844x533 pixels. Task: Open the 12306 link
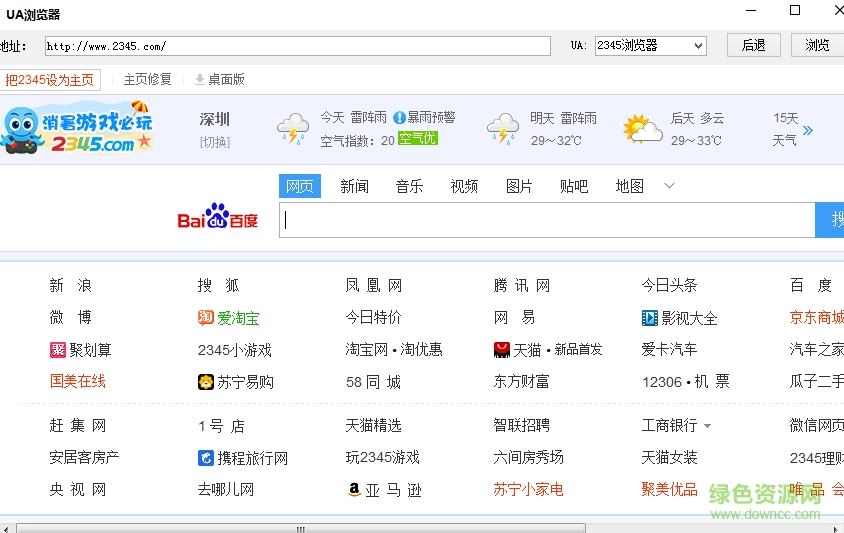pos(662,382)
